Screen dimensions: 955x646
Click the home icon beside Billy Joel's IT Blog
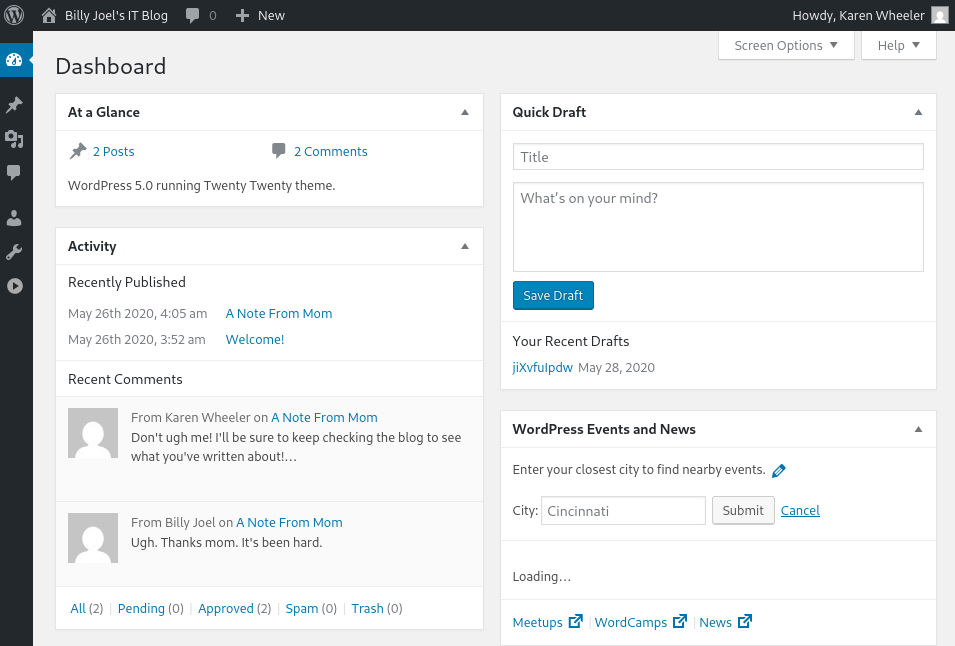coord(49,15)
